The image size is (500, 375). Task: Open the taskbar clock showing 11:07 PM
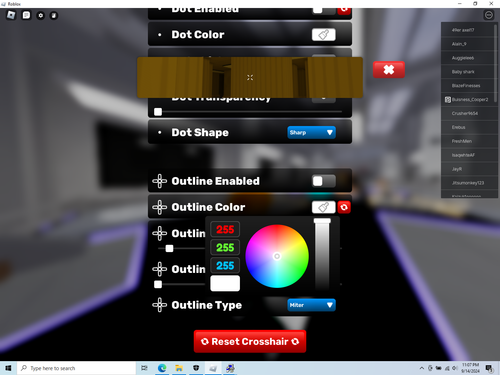471,368
